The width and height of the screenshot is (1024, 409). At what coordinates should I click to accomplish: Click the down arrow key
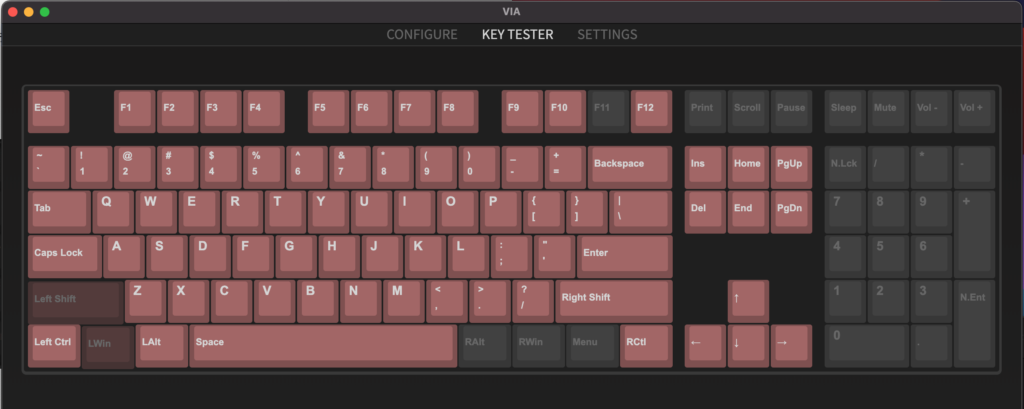point(748,346)
